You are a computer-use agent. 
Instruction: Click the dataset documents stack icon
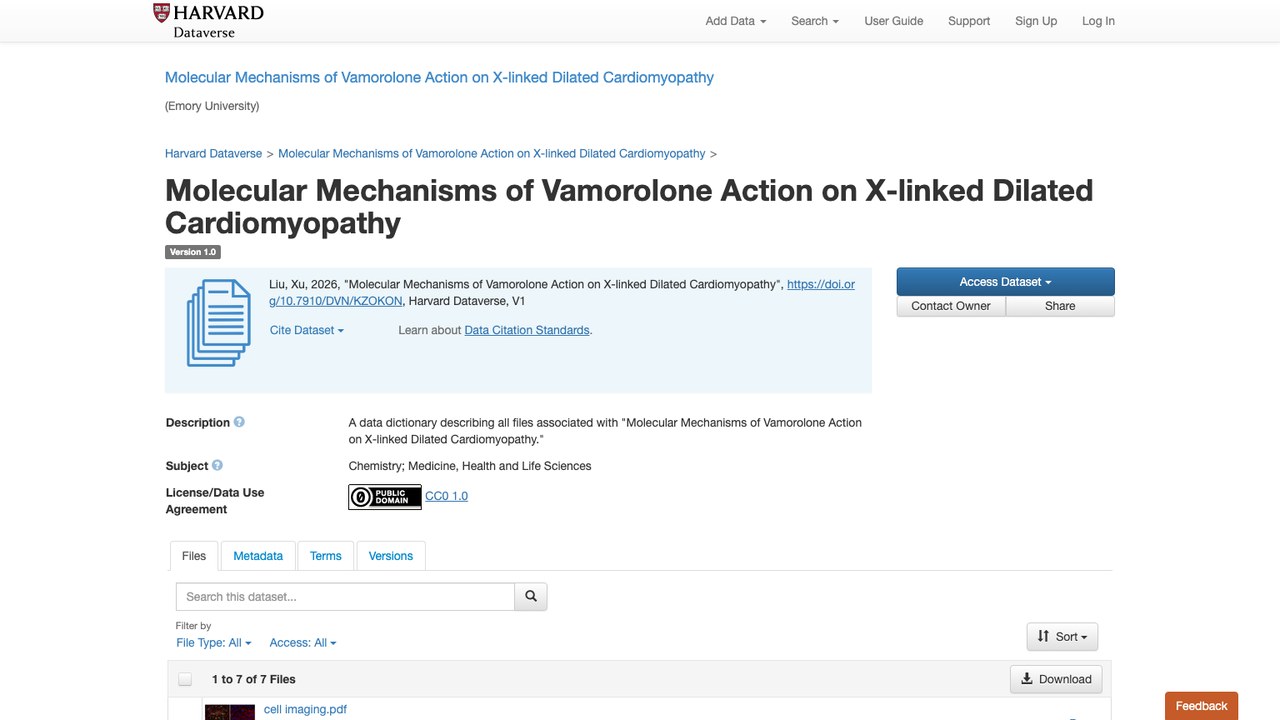[218, 323]
